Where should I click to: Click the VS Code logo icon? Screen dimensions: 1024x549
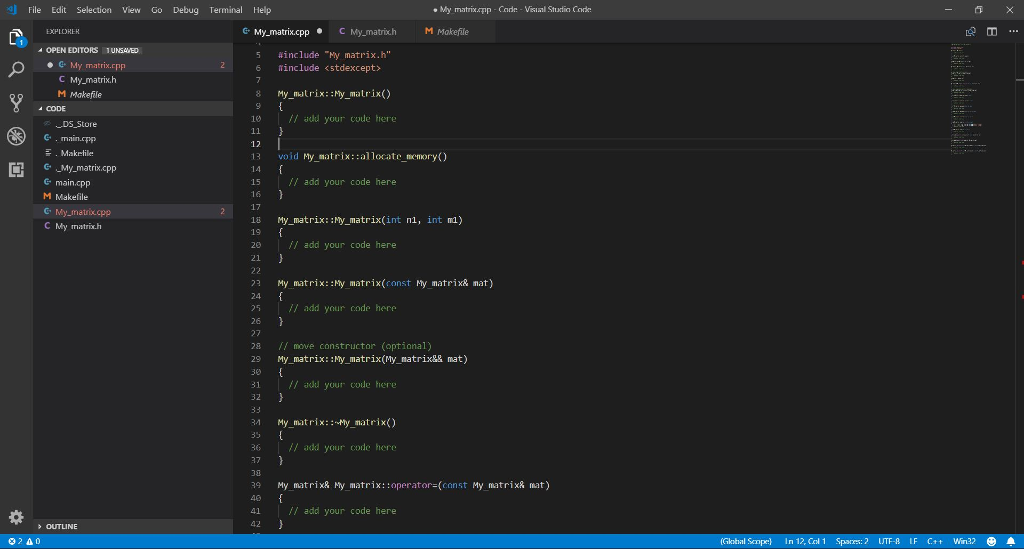(11, 9)
